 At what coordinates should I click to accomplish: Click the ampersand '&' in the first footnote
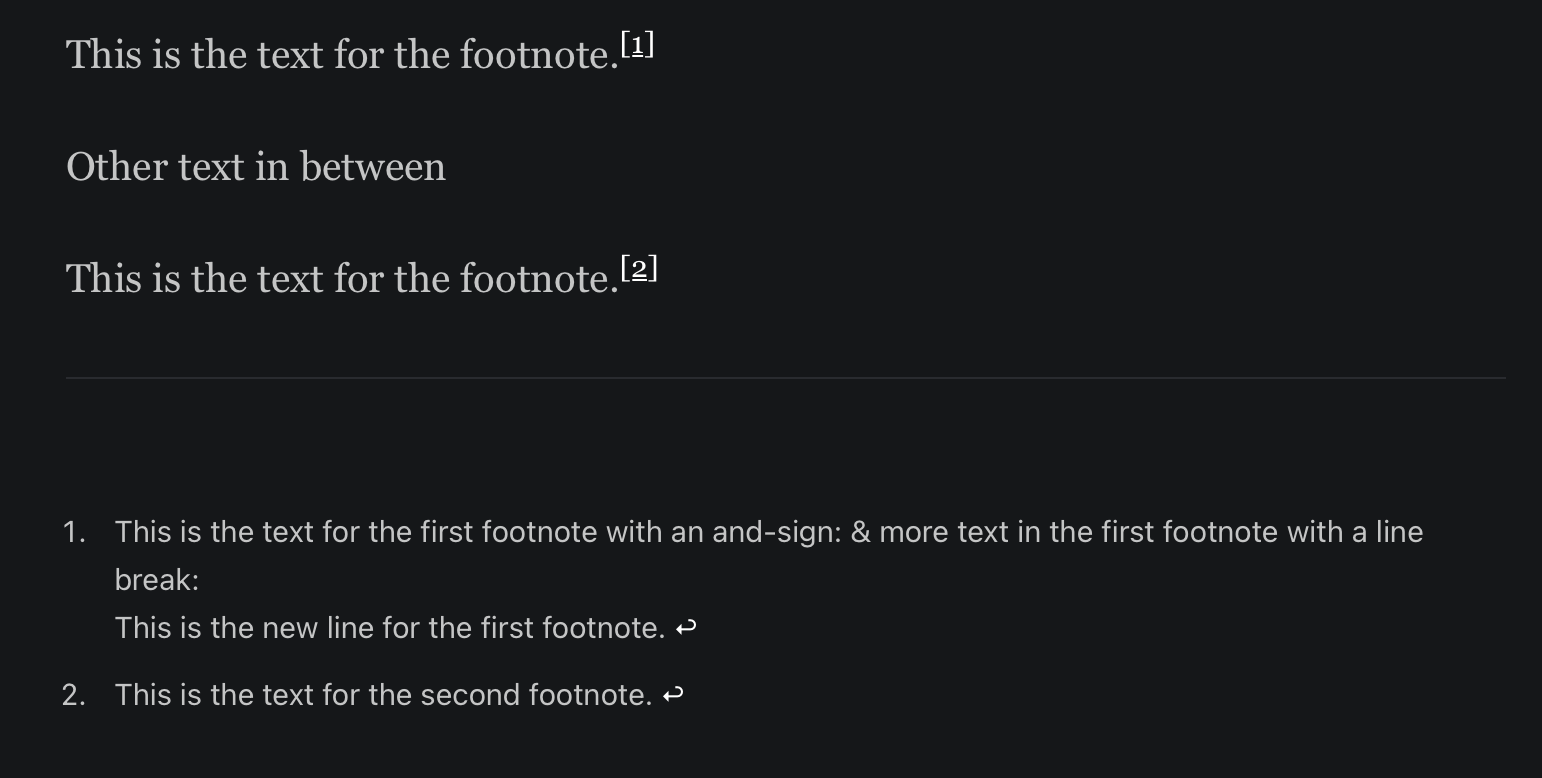click(x=860, y=532)
